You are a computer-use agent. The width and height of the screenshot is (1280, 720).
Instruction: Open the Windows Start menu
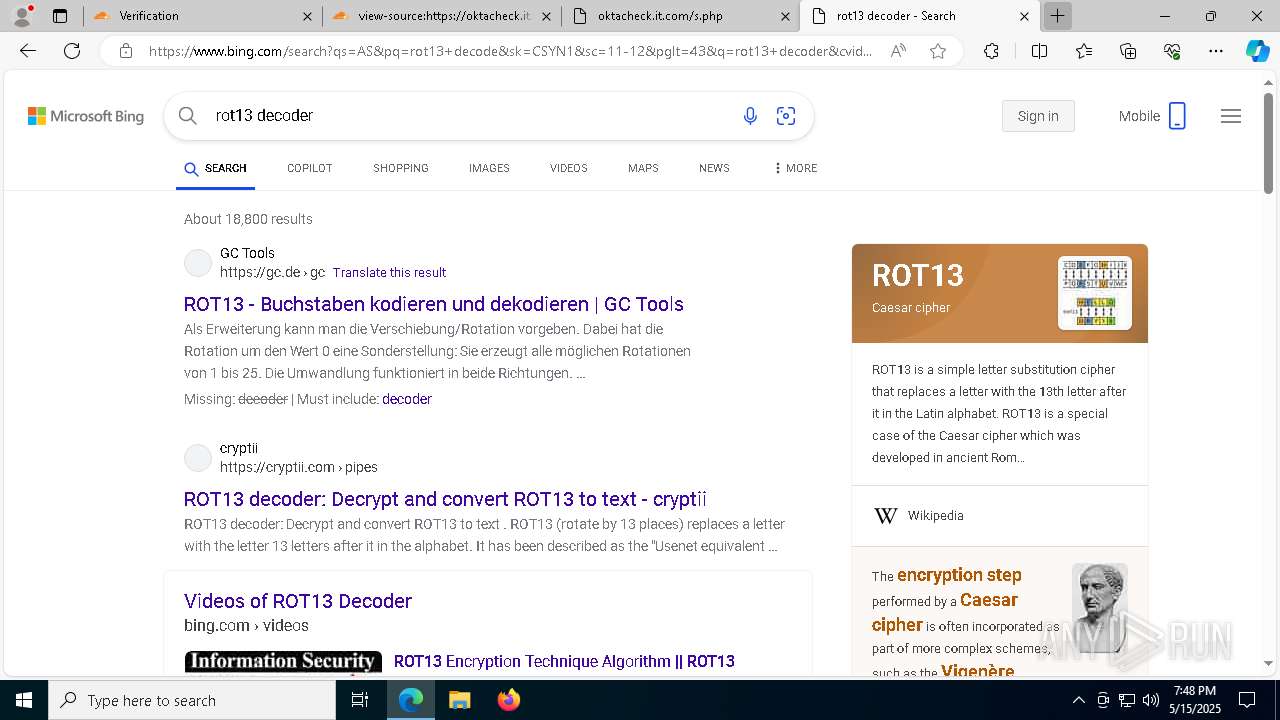24,700
